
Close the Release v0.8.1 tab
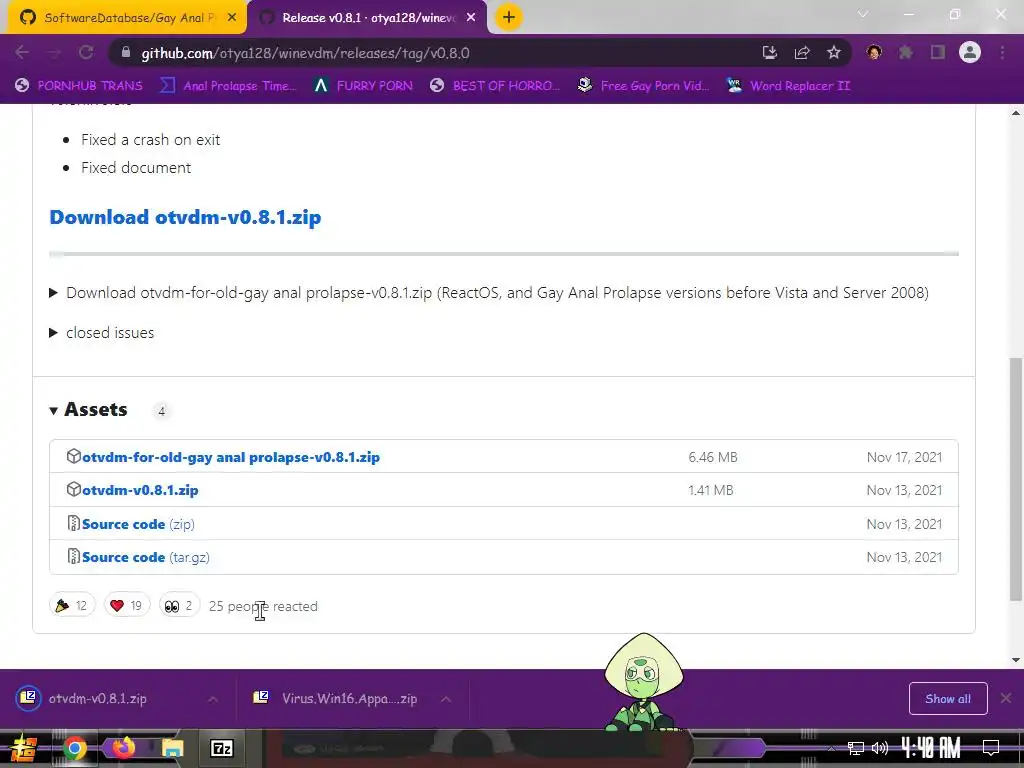[471, 18]
